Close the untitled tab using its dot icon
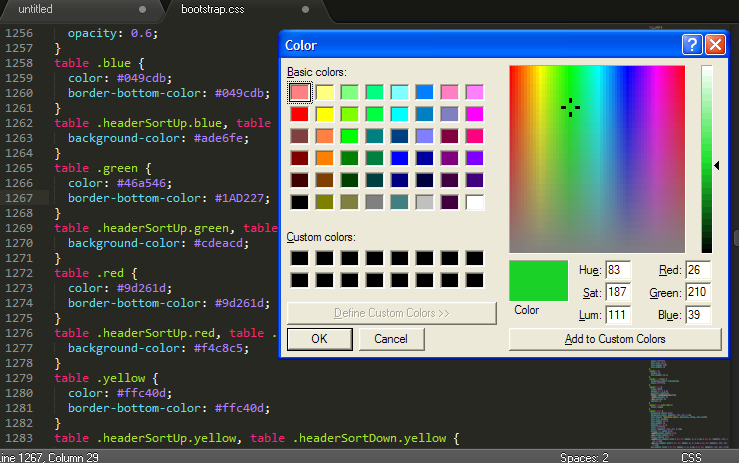This screenshot has width=739, height=463. coord(142,9)
